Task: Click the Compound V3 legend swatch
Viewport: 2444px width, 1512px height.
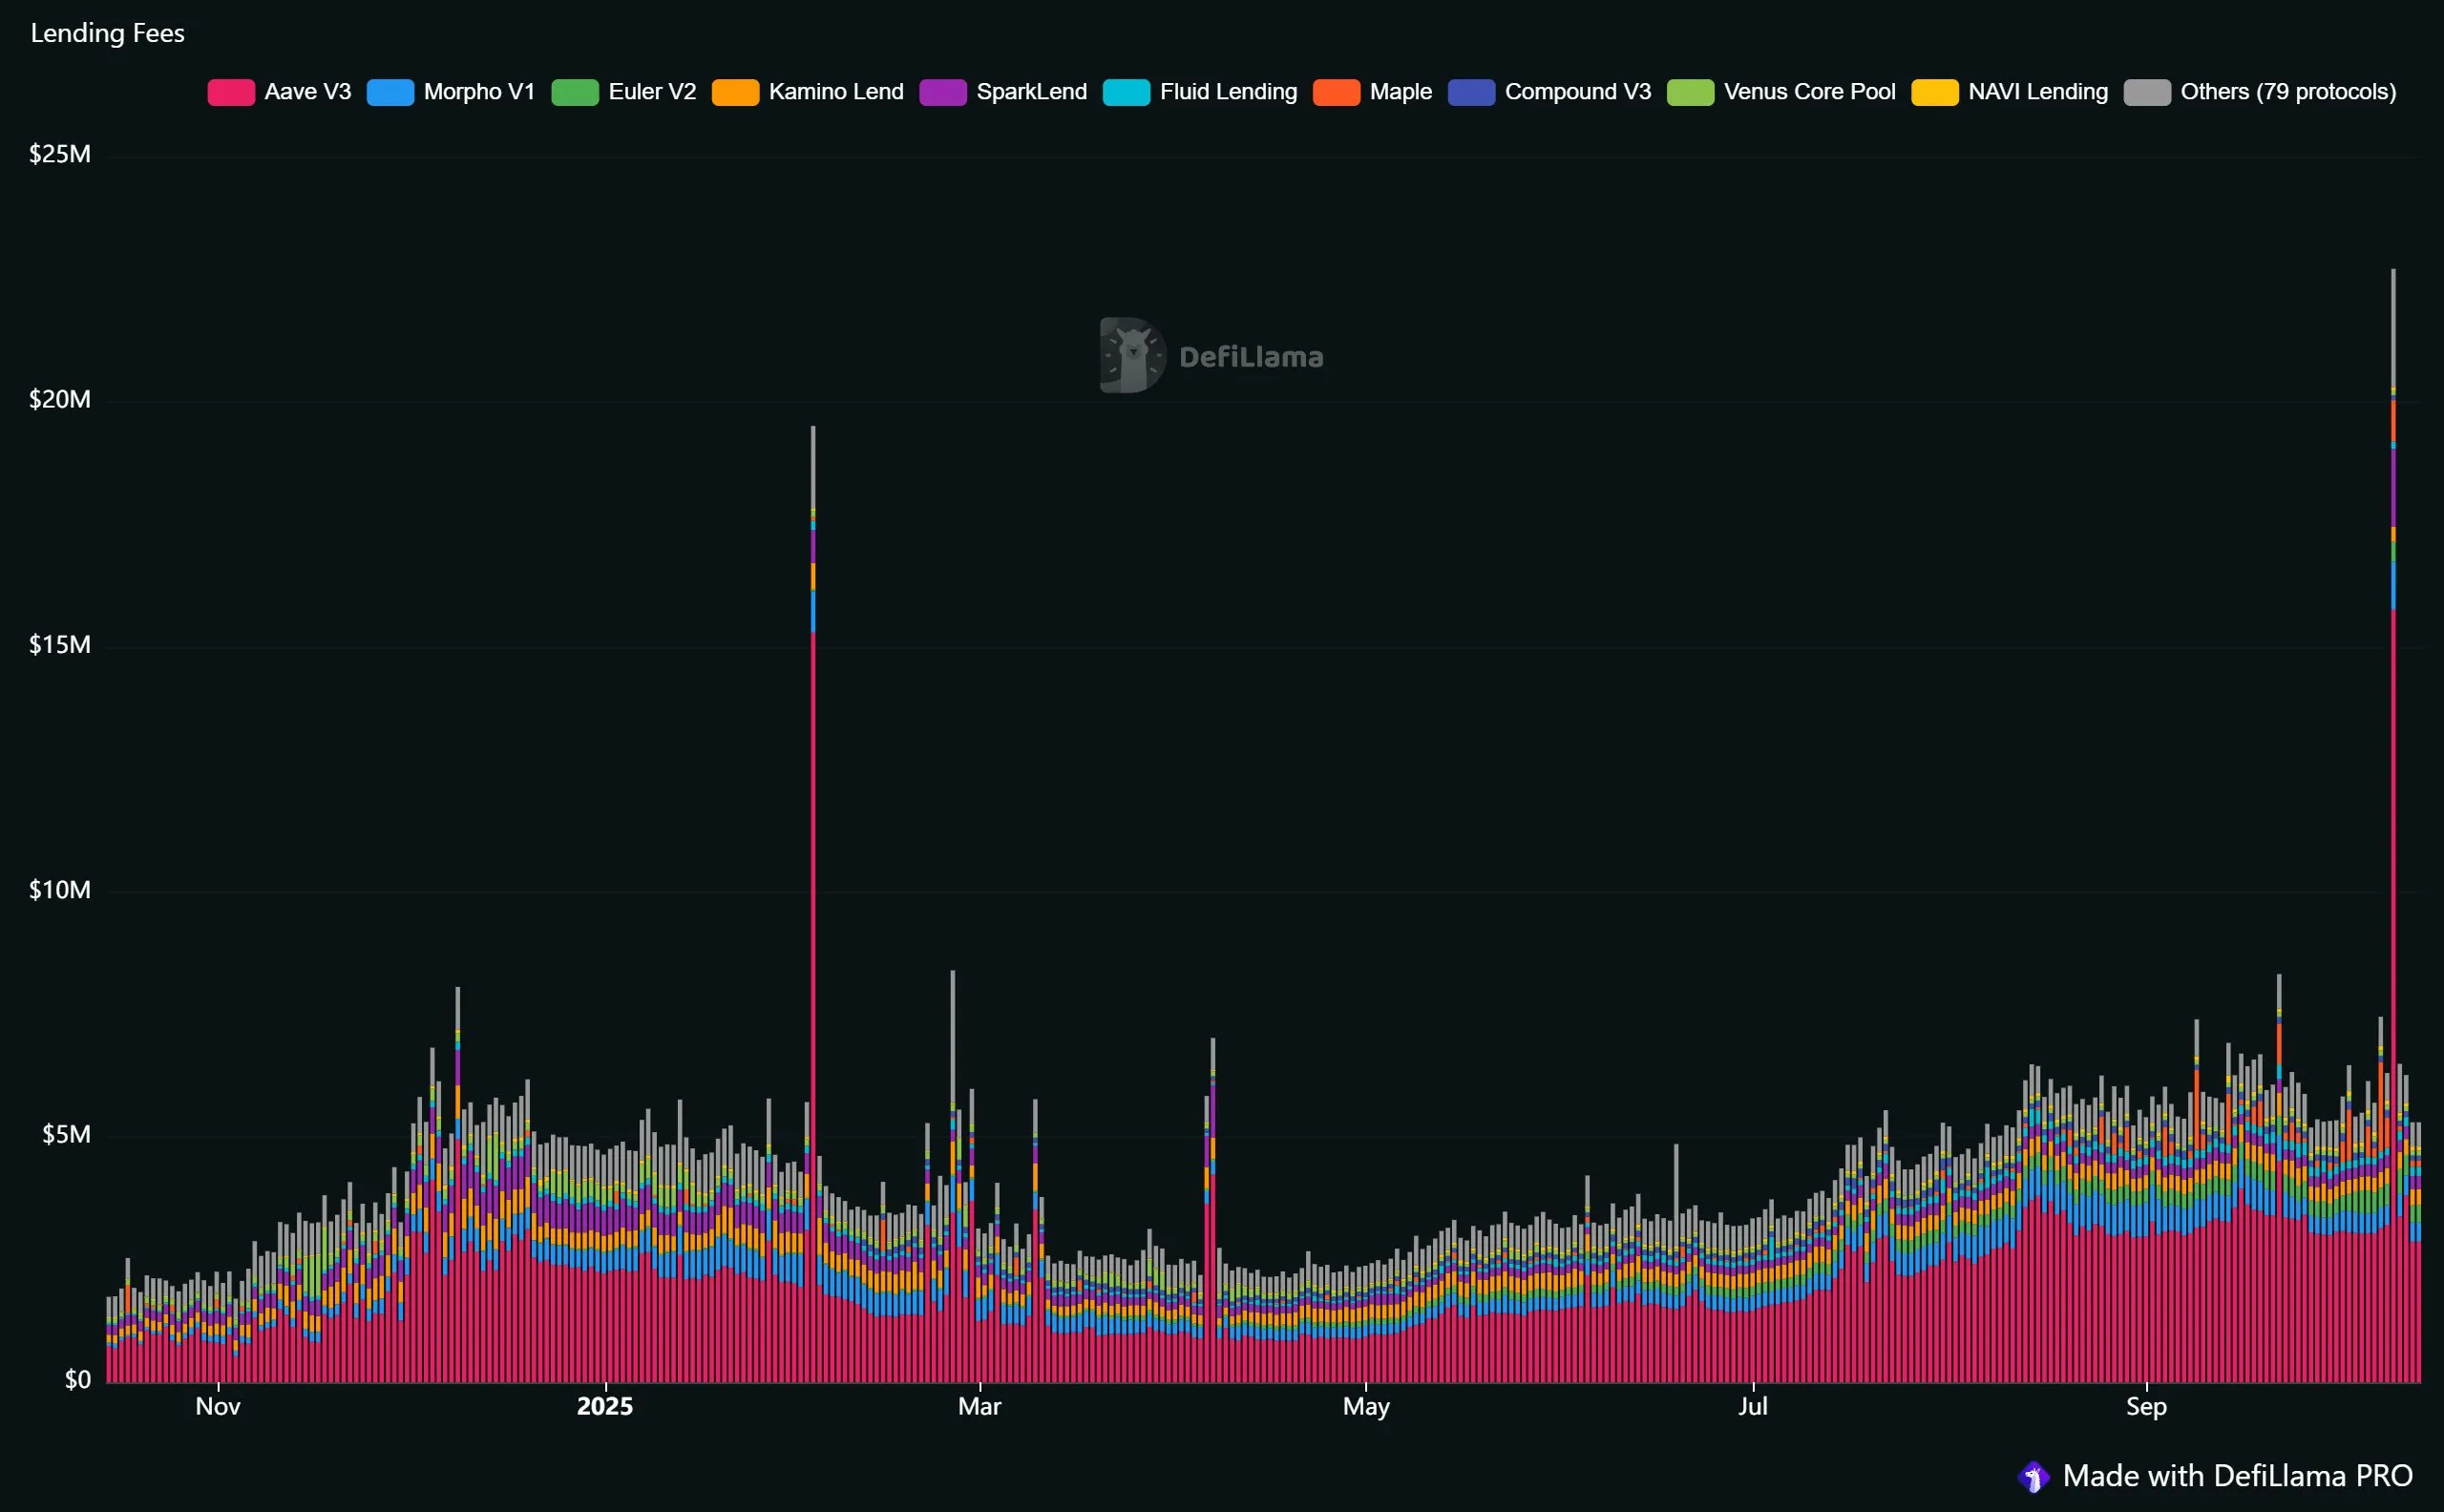Action: 1471,92
